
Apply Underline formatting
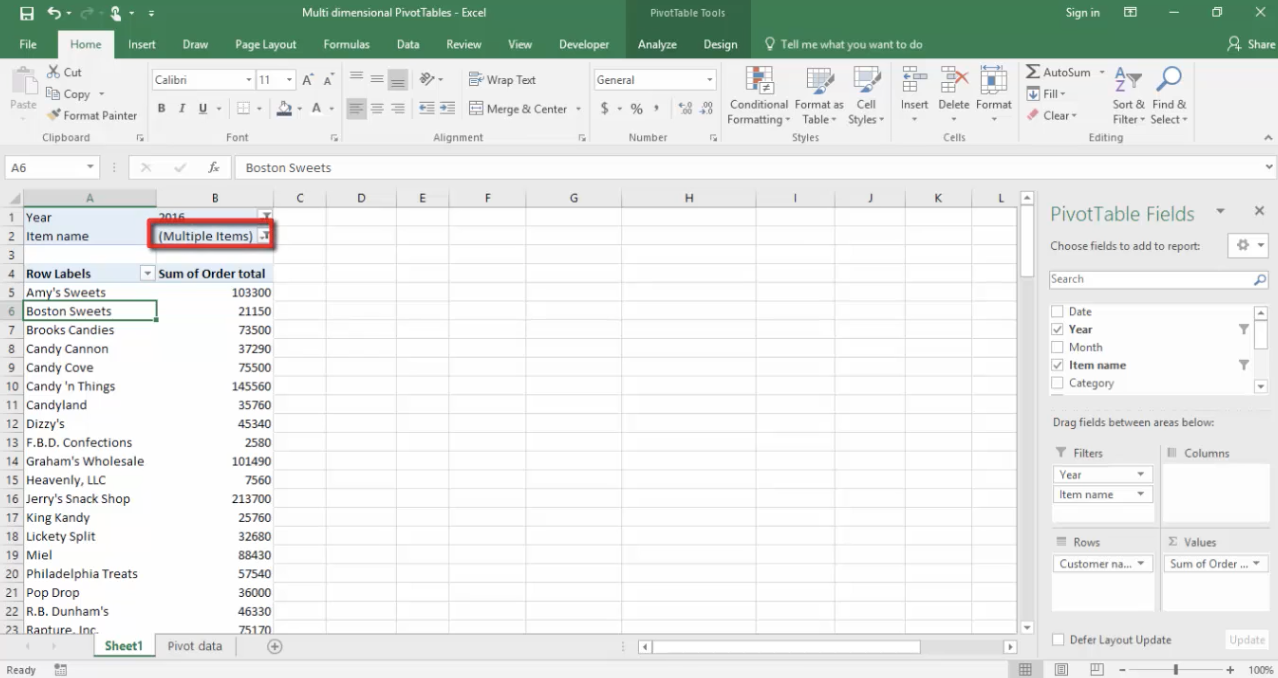(203, 109)
